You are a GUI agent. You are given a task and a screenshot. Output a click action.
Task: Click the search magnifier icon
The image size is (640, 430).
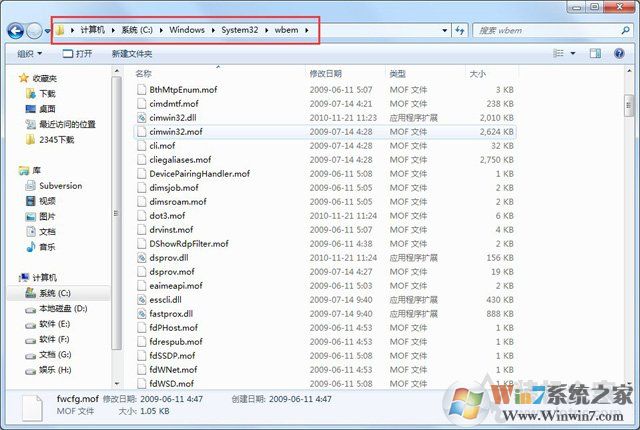click(625, 30)
